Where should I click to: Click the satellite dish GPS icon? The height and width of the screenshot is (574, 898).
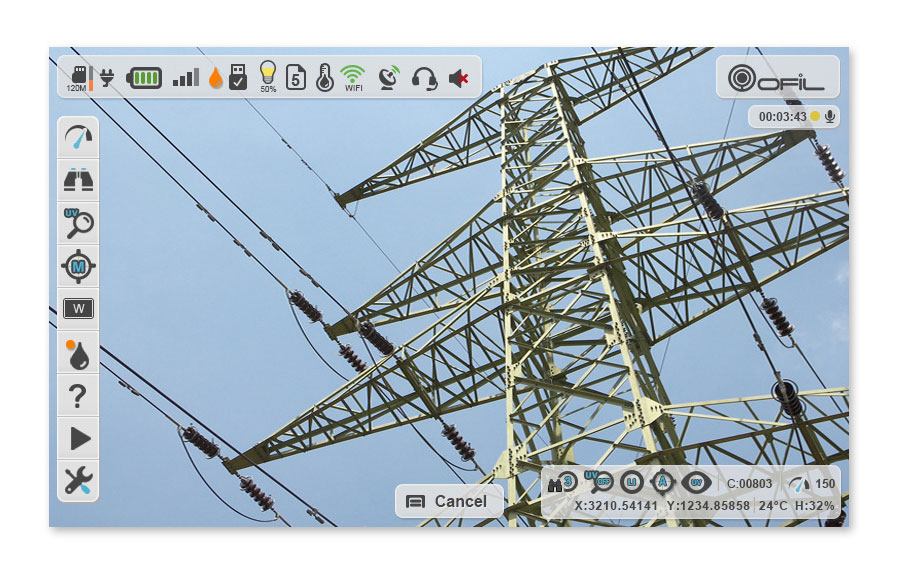coord(389,78)
